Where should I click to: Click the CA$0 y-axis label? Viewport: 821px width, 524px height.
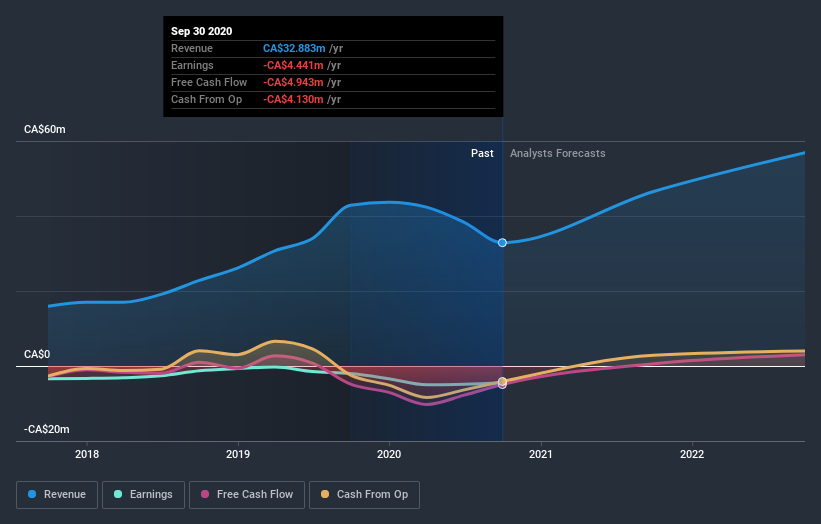(37, 354)
